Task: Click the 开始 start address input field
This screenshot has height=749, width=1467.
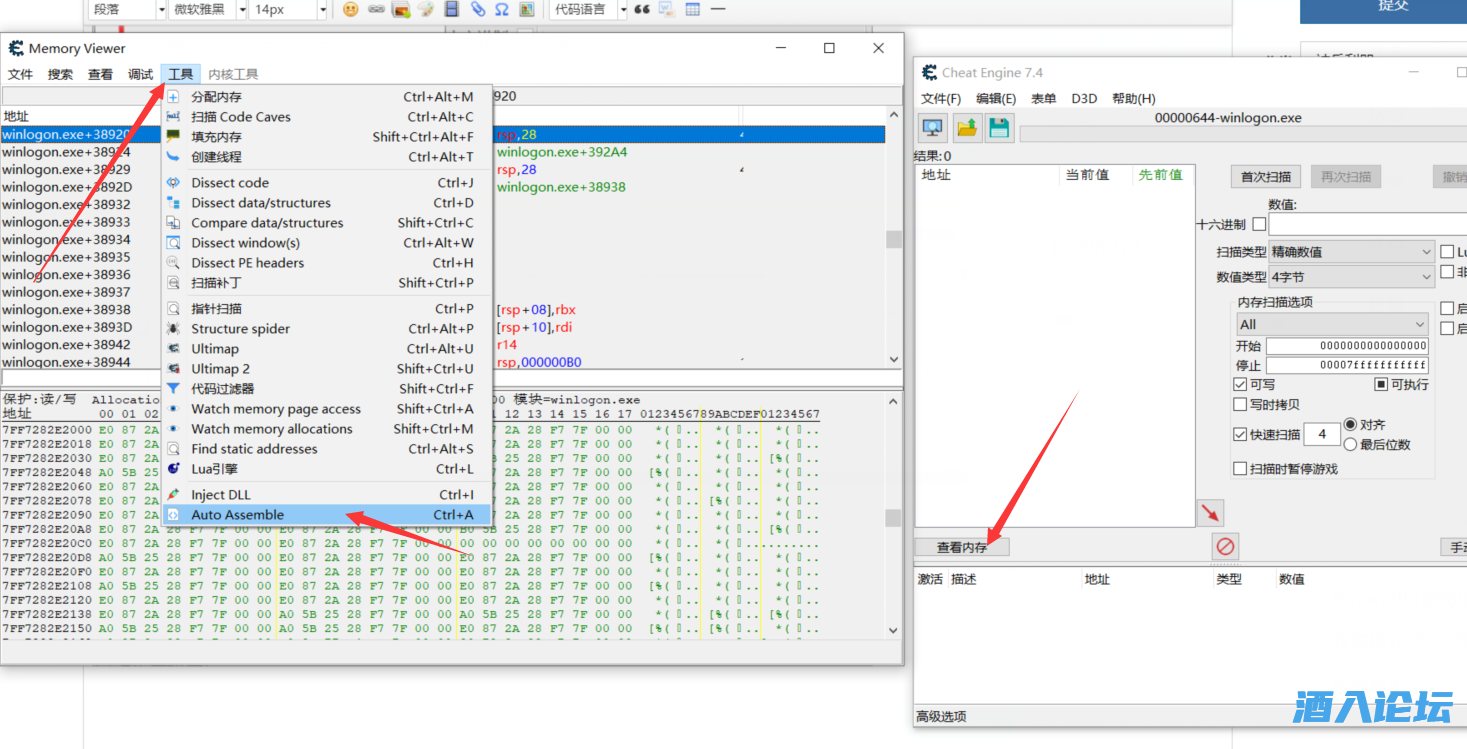Action: point(1346,346)
